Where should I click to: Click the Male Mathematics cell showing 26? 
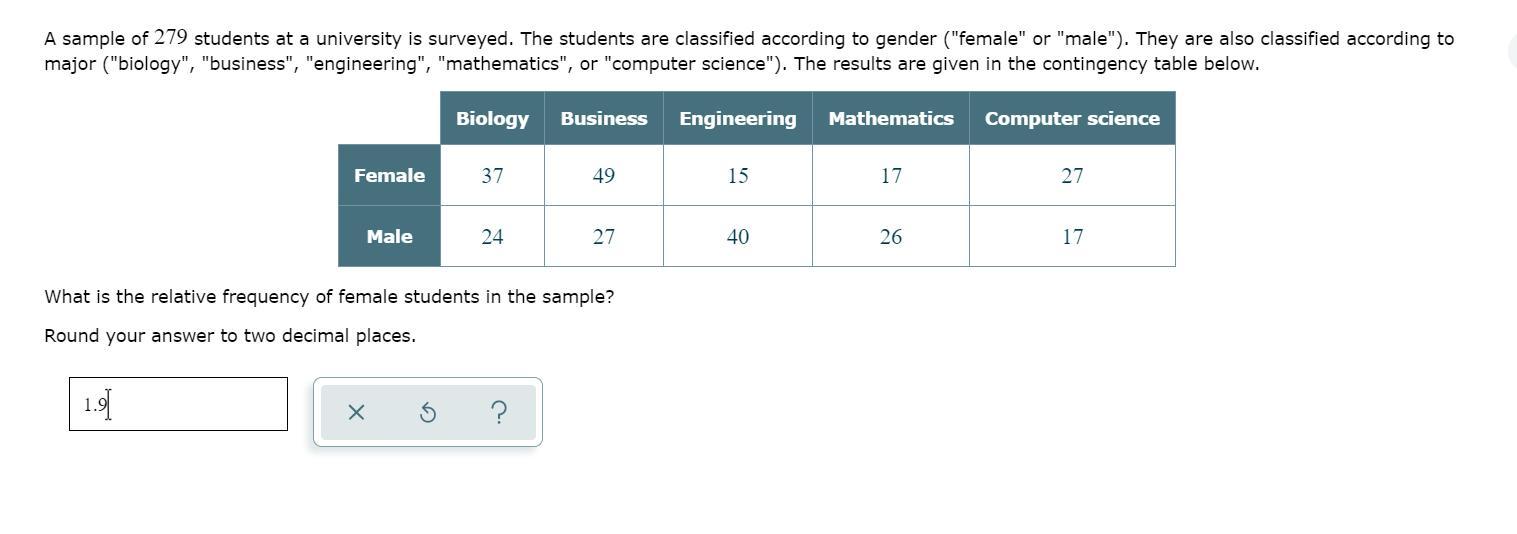(890, 237)
